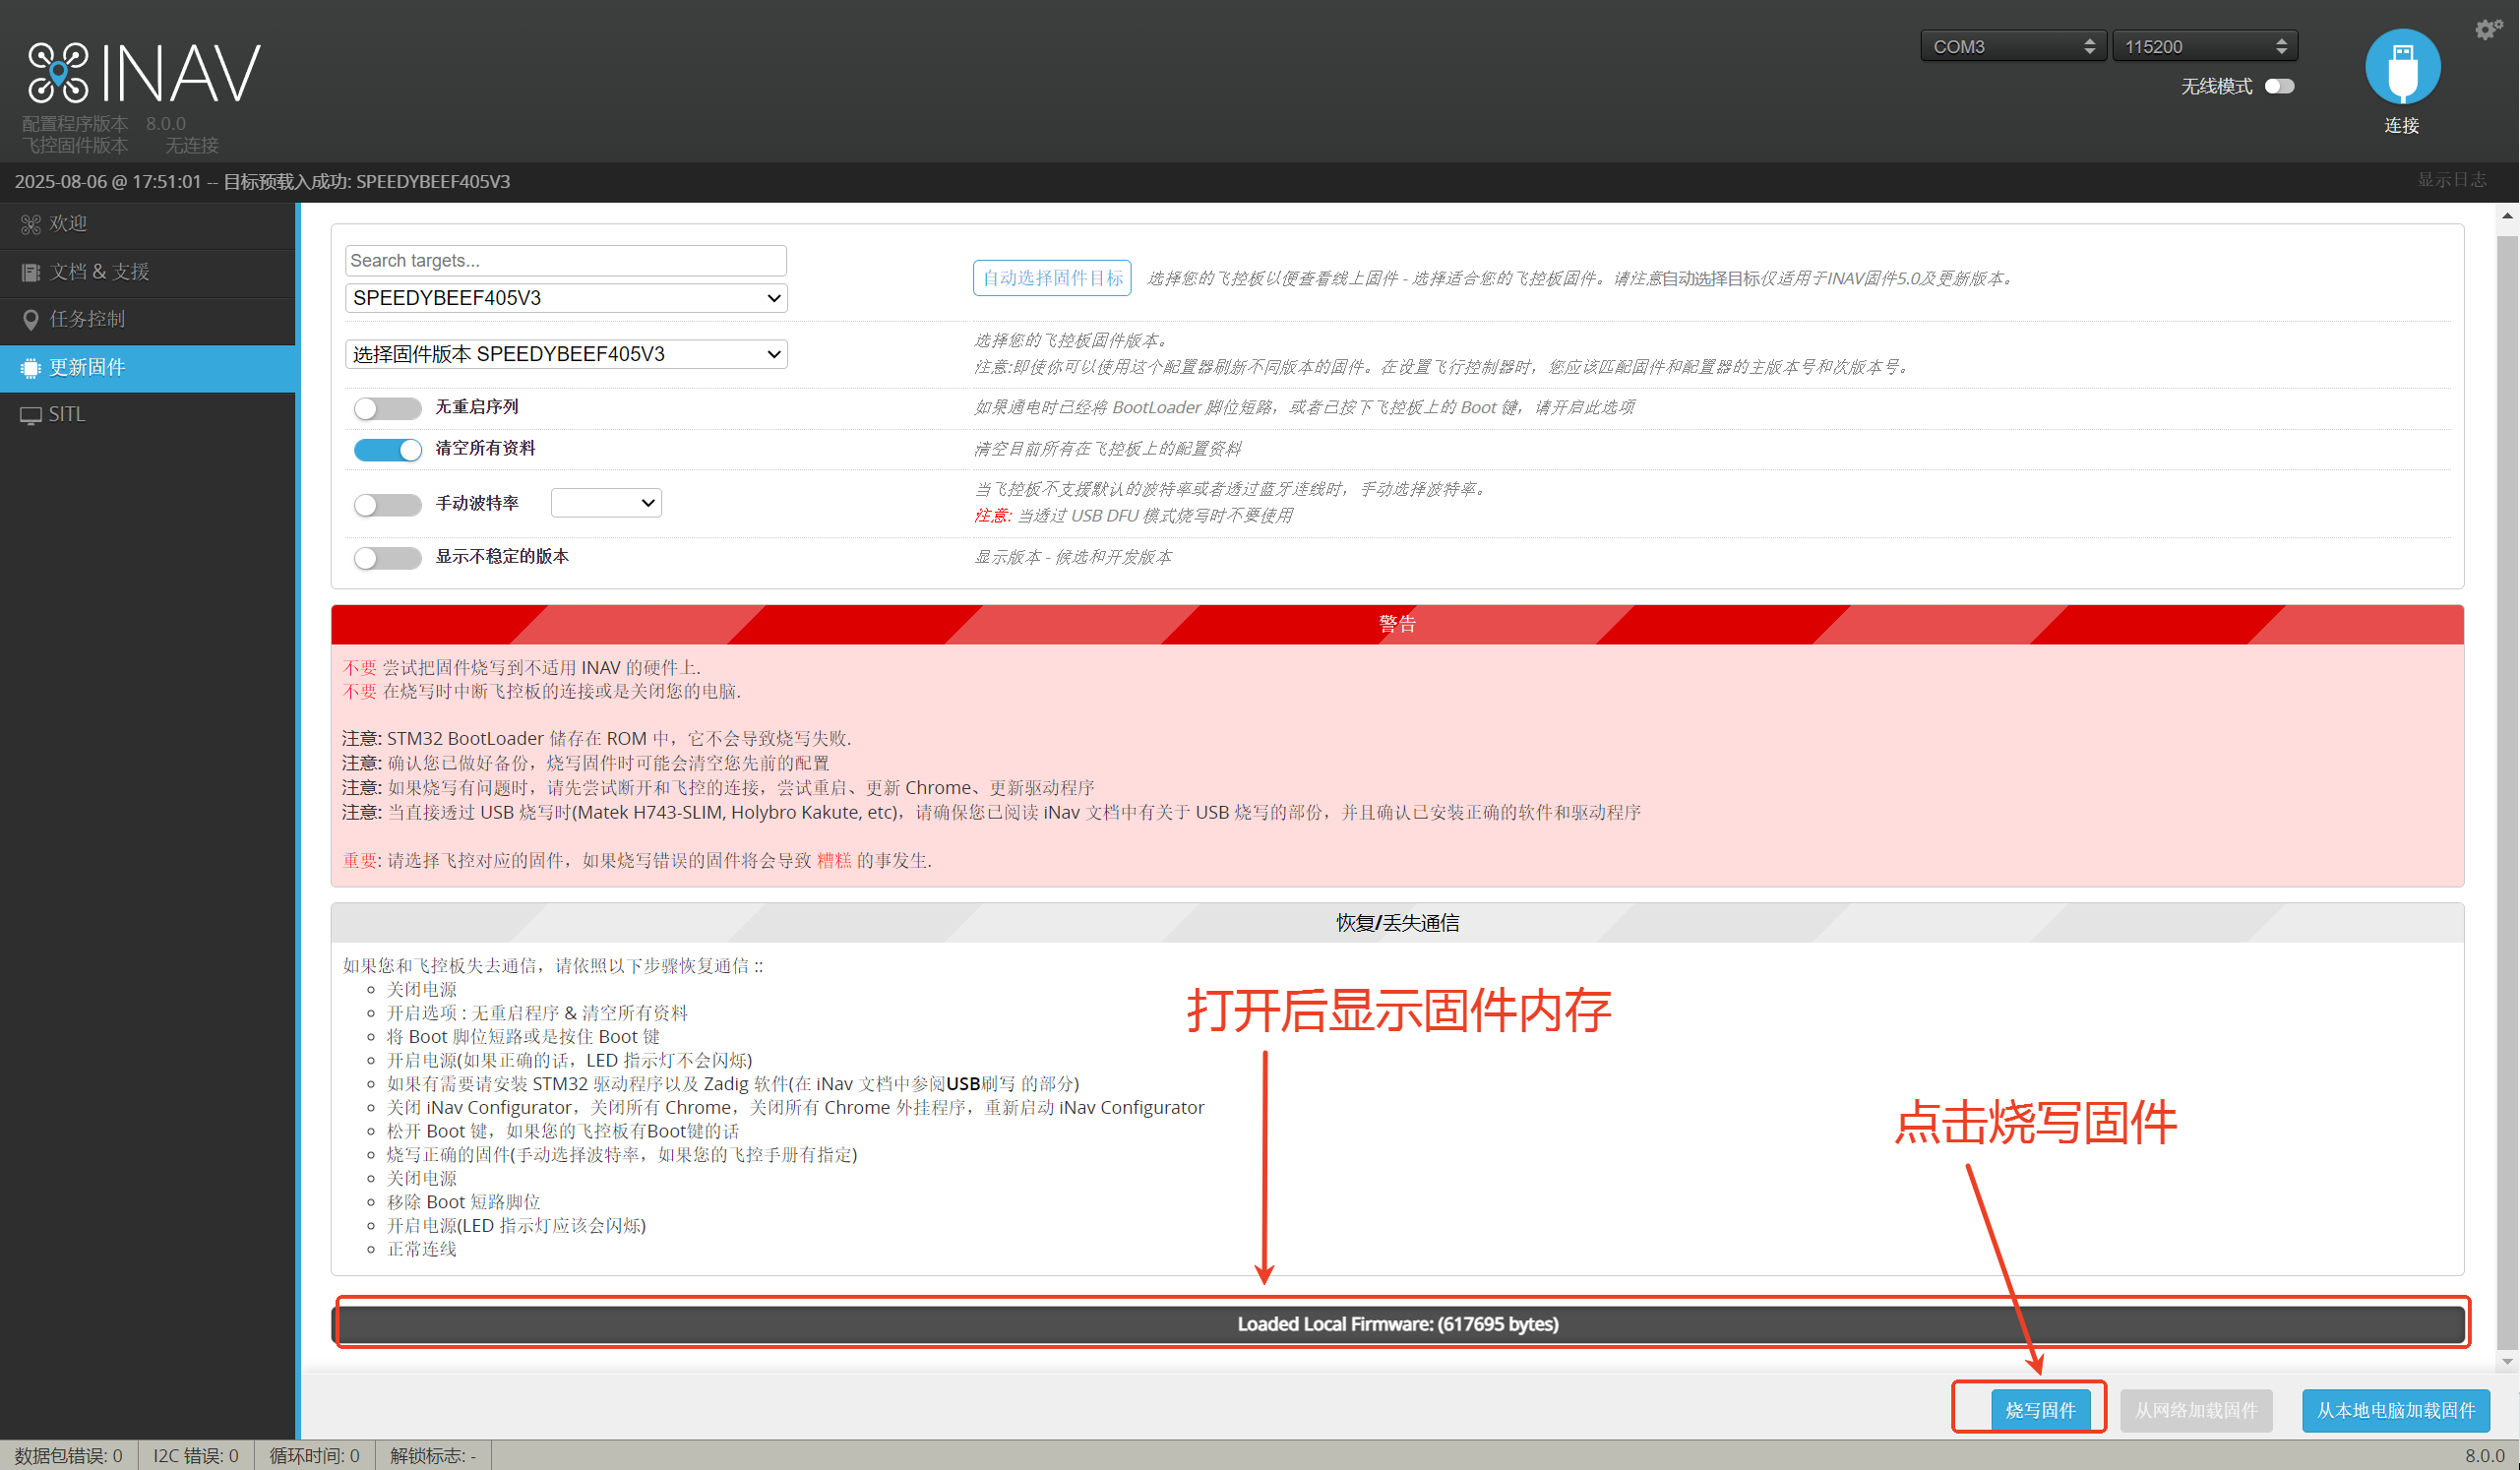Screen dimensions: 2520x1470
Task: Click the INAV drone logo
Action: (x=58, y=73)
